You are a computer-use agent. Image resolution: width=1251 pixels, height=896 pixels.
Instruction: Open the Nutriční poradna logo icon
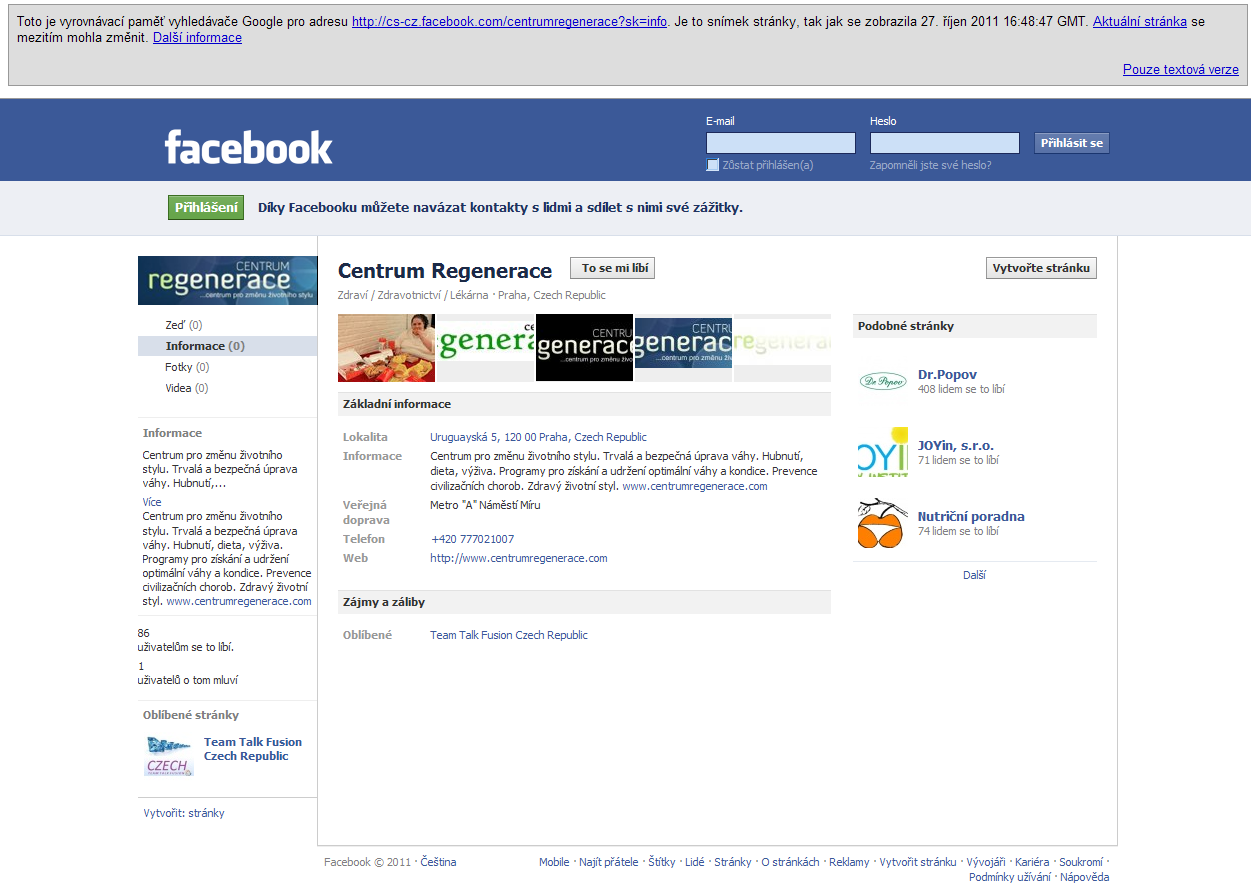[882, 523]
